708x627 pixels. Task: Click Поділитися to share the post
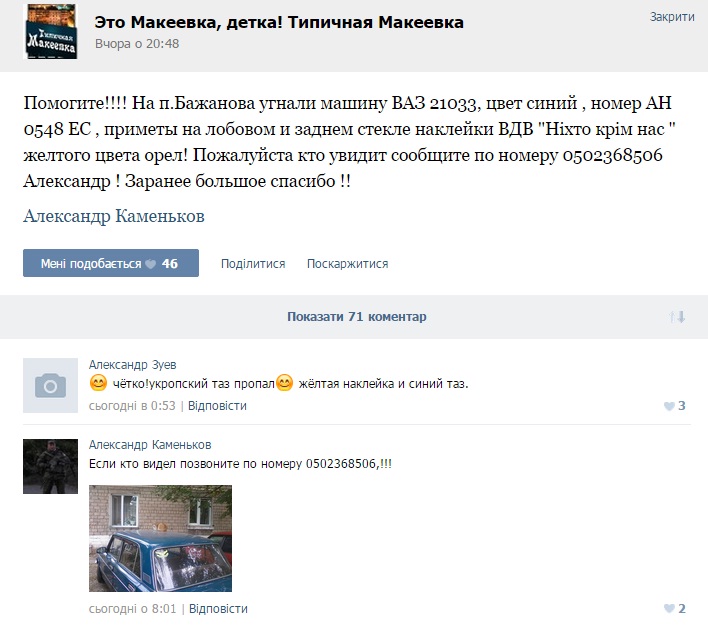click(253, 264)
